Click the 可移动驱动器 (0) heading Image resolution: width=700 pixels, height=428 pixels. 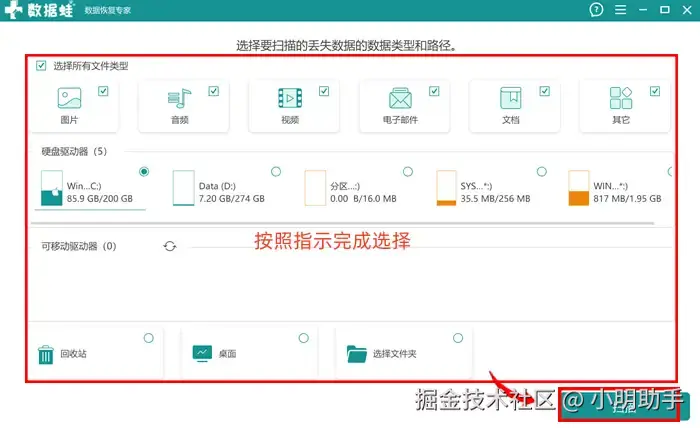pyautogui.click(x=79, y=246)
